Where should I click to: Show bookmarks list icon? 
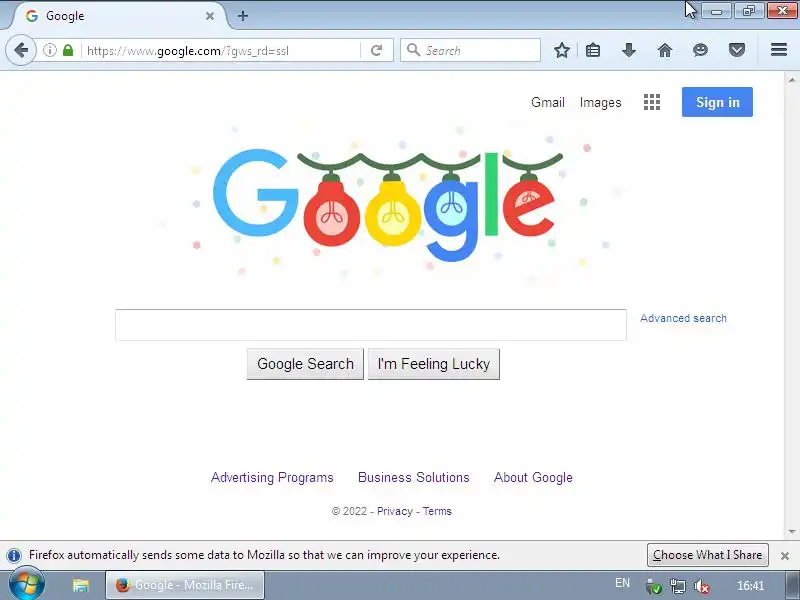coord(593,50)
